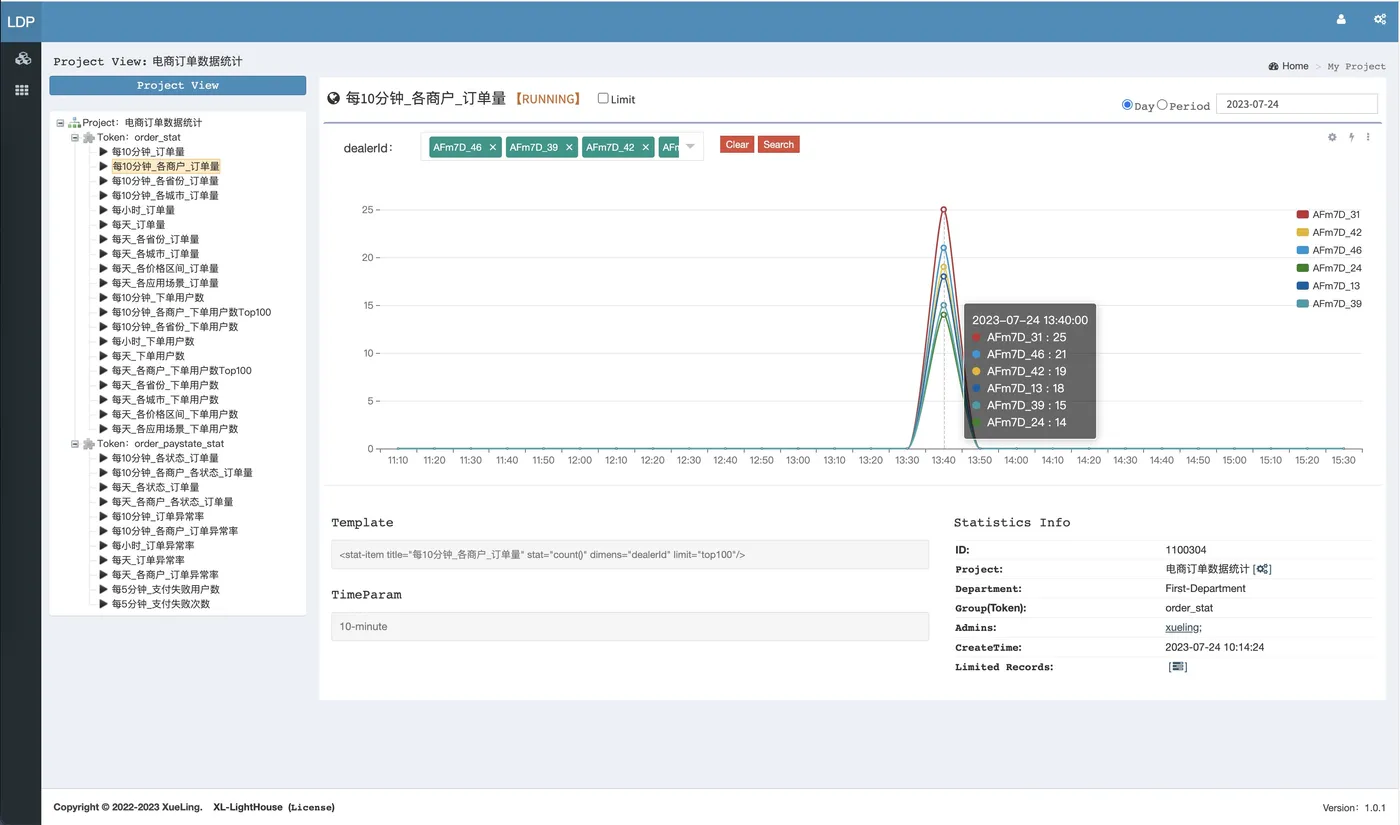
Task: Toggle AFm7D_42 series in chart legend
Action: (1328, 232)
